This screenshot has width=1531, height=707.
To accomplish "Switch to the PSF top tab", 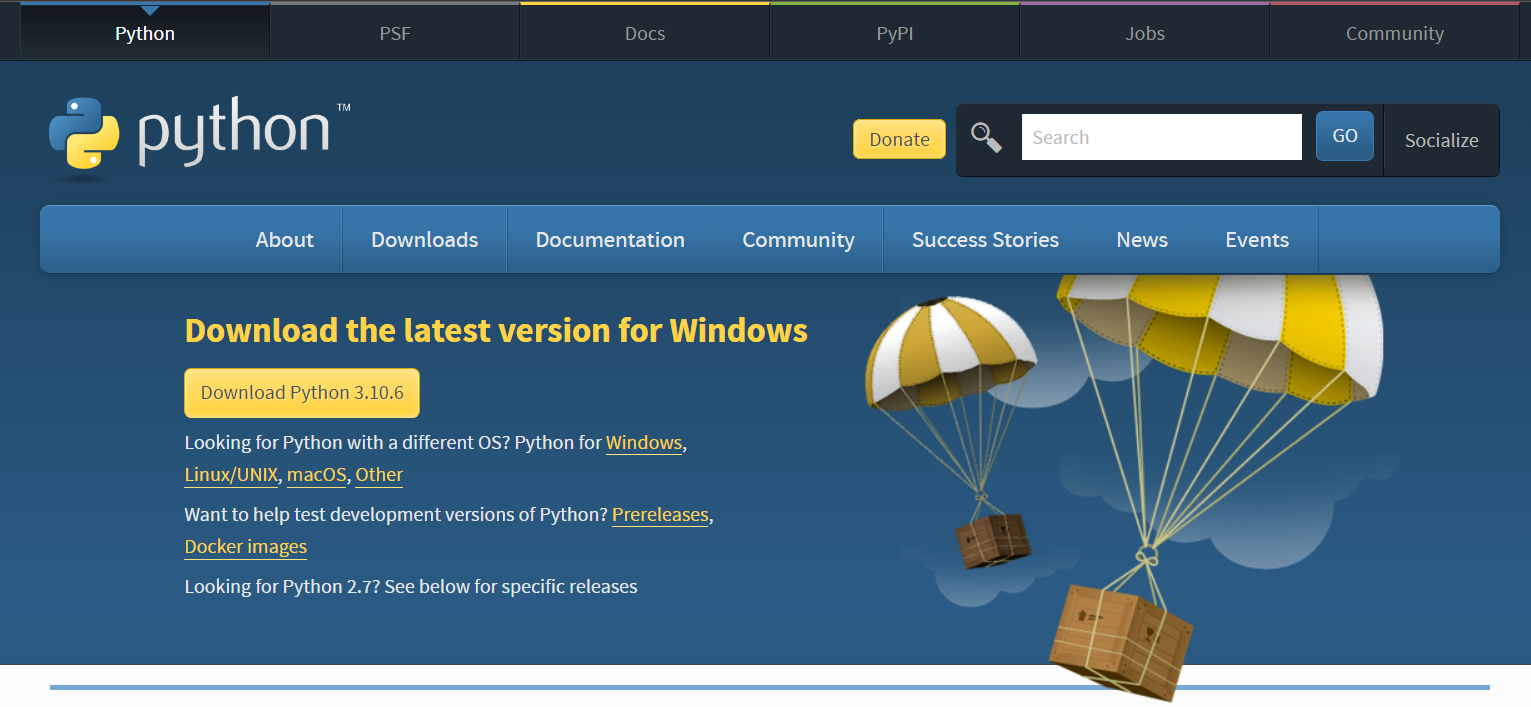I will point(395,33).
